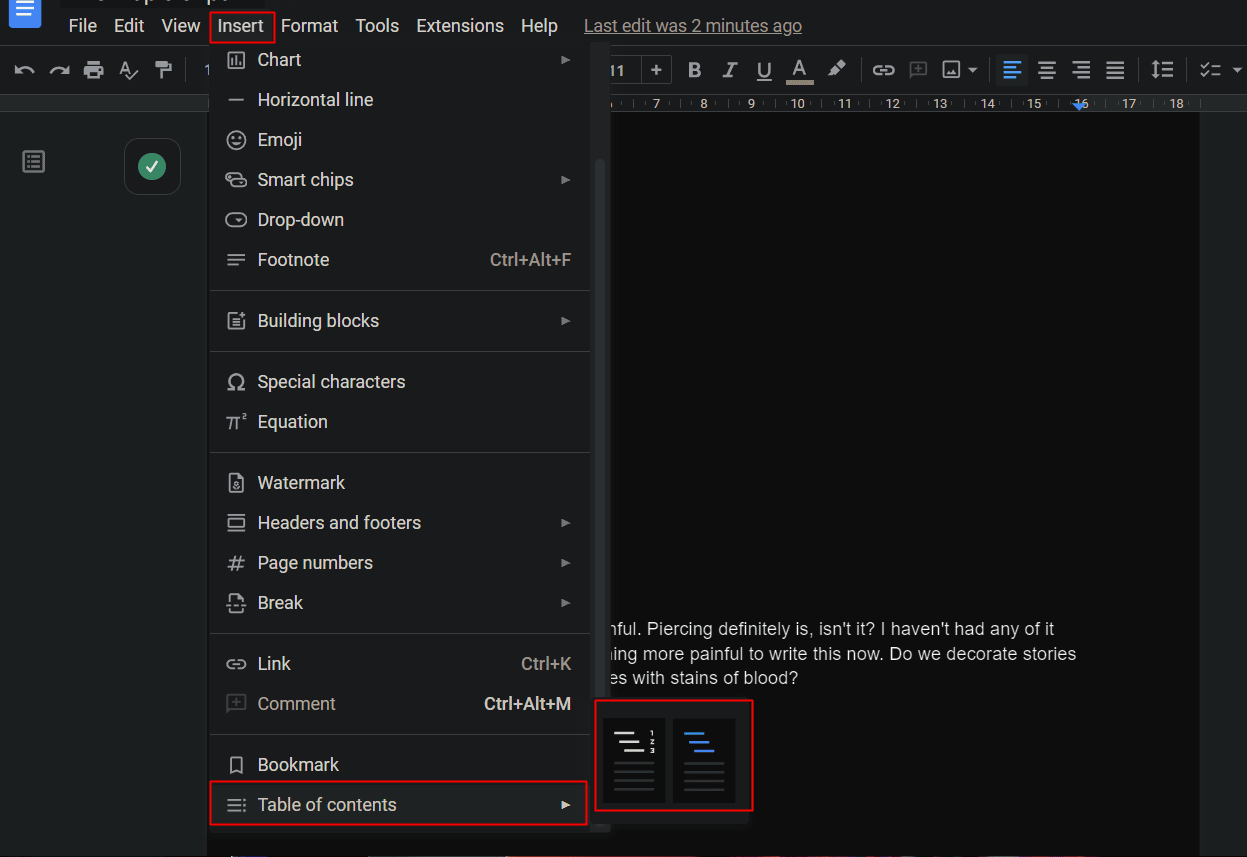1247x857 pixels.
Task: Insert a Horizontal line
Action: click(400, 100)
